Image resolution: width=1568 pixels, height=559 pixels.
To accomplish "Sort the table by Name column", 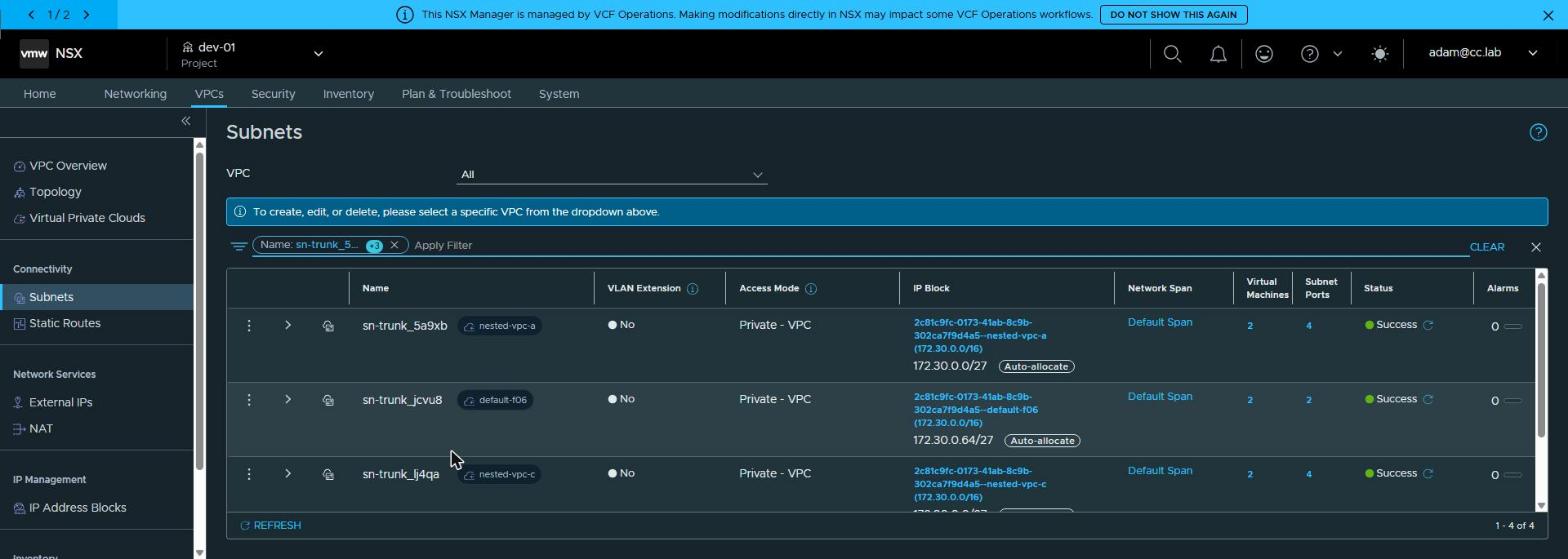I will pos(375,289).
